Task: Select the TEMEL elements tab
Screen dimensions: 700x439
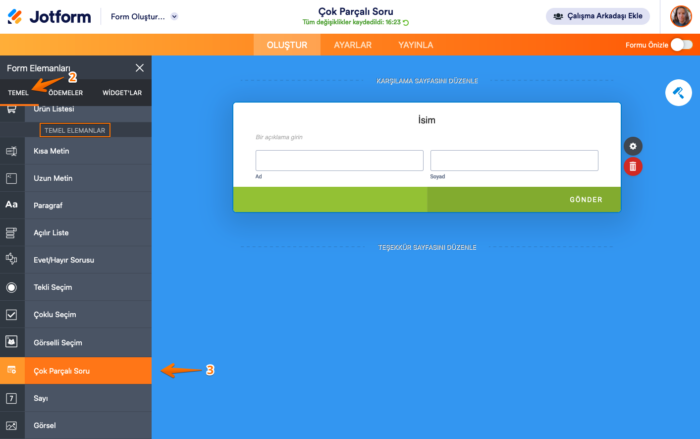Action: pyautogui.click(x=18, y=93)
